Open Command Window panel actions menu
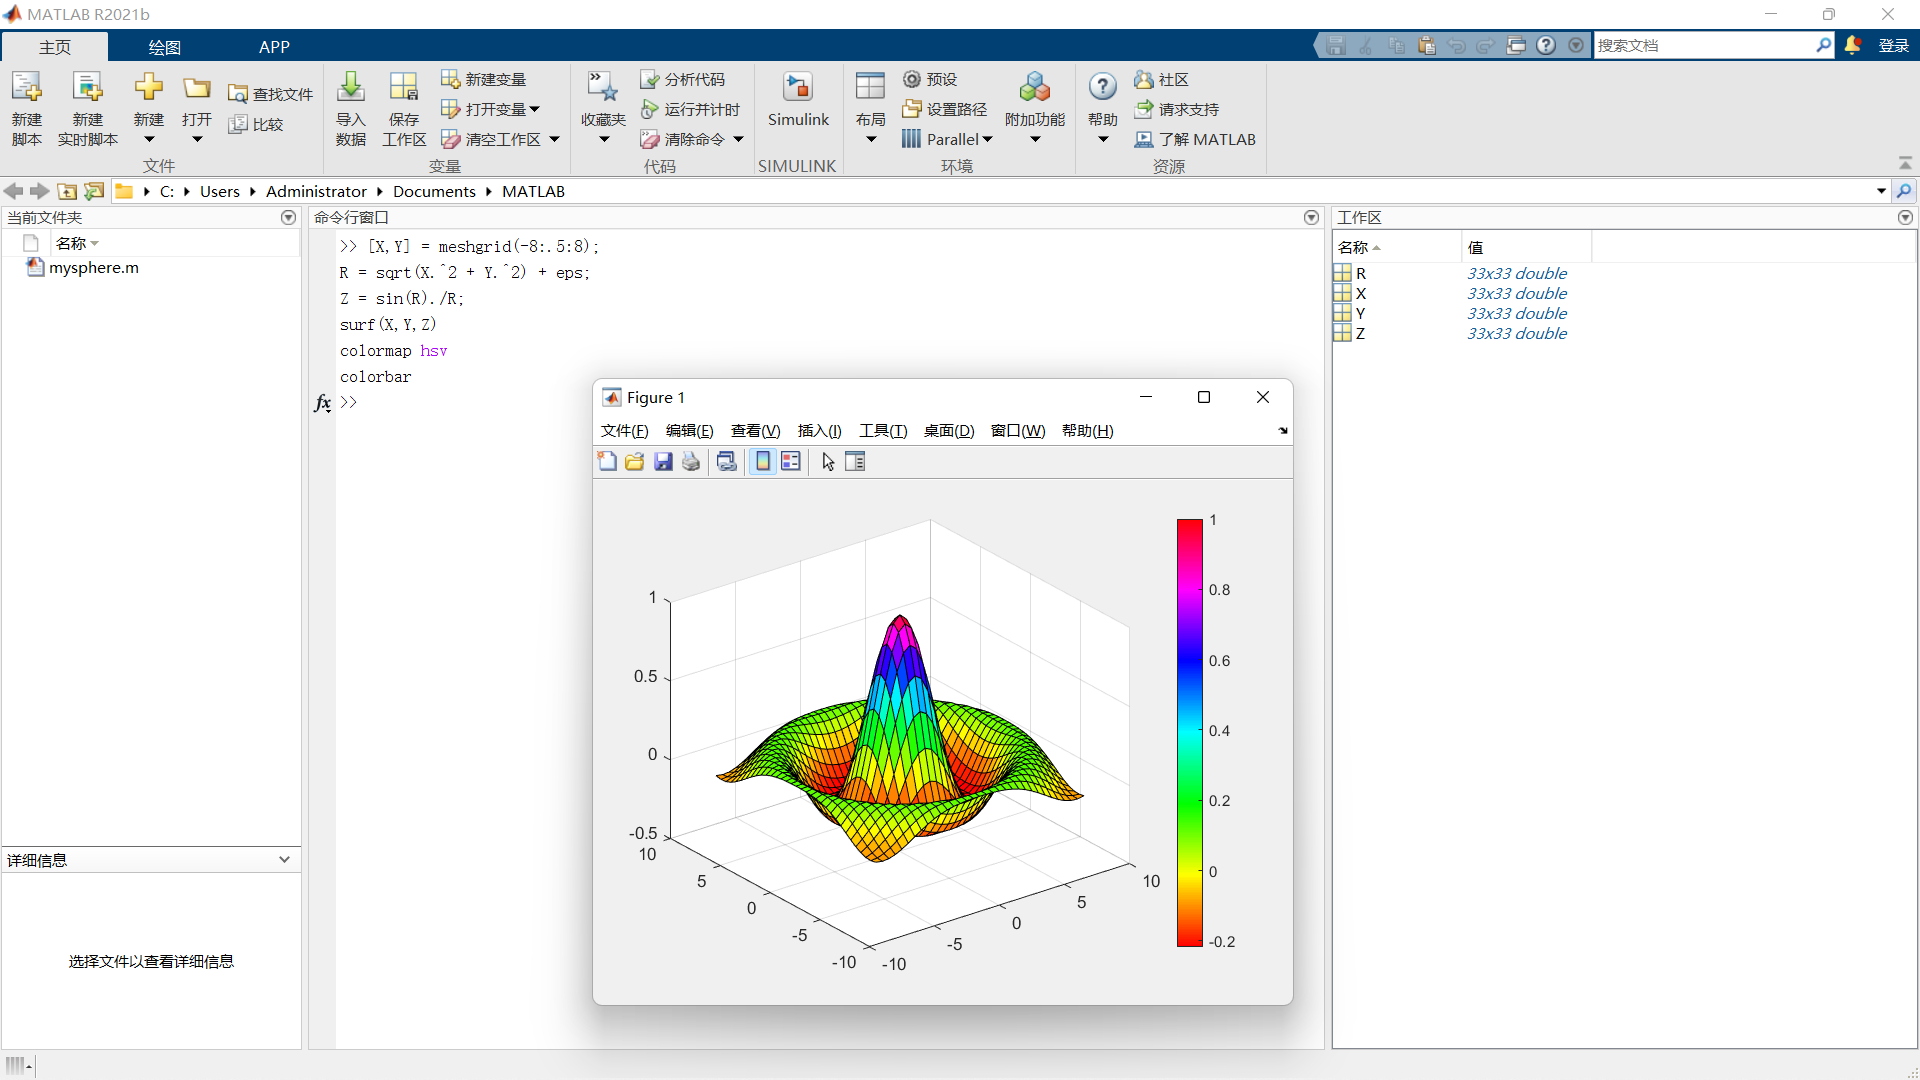The height and width of the screenshot is (1080, 1920). tap(1312, 217)
